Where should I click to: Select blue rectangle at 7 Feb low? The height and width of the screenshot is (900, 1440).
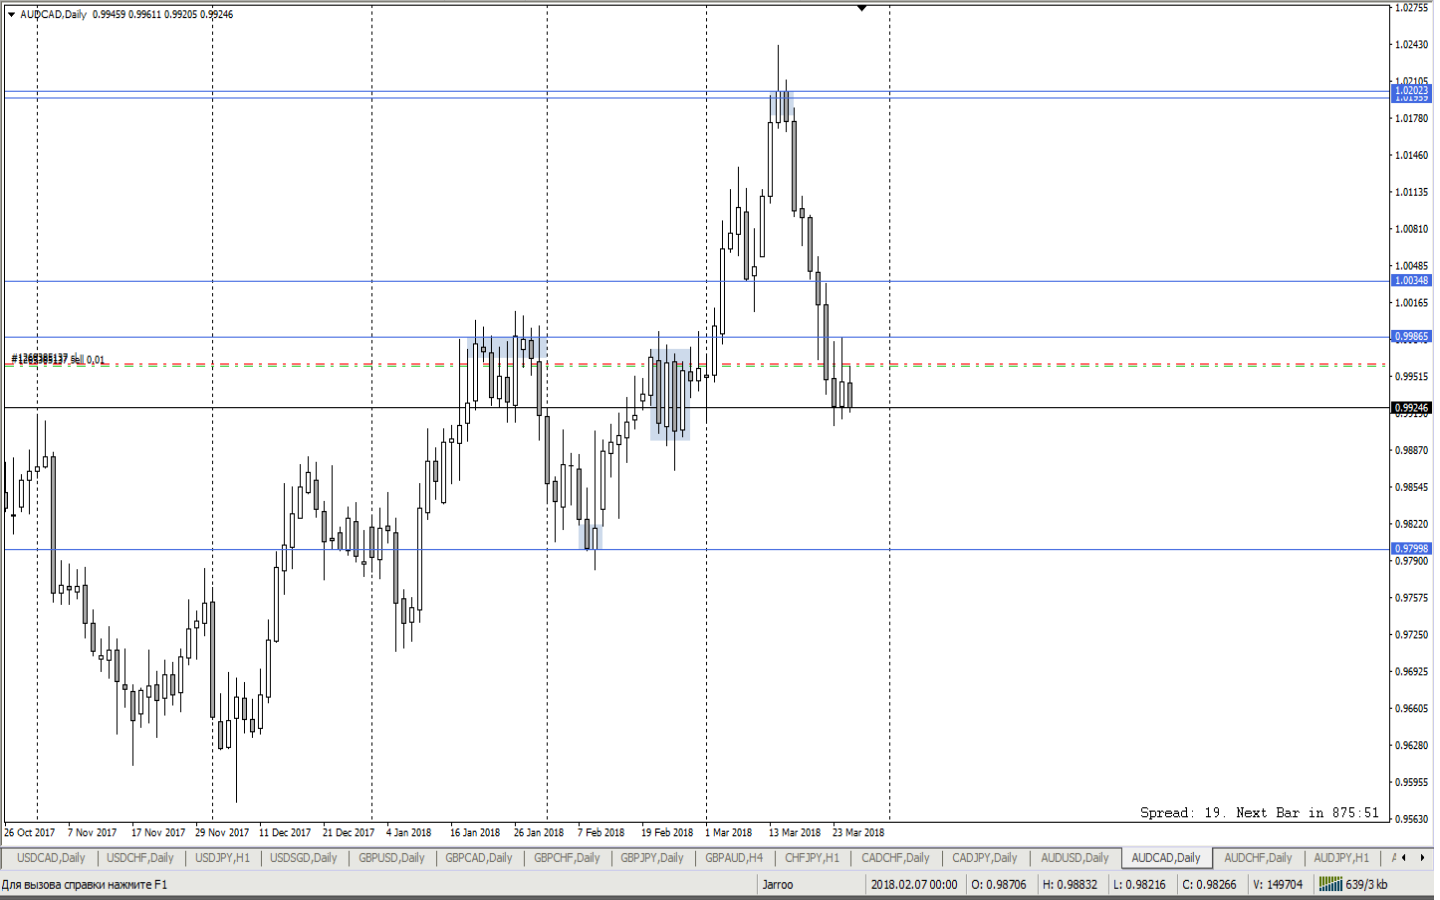[591, 538]
